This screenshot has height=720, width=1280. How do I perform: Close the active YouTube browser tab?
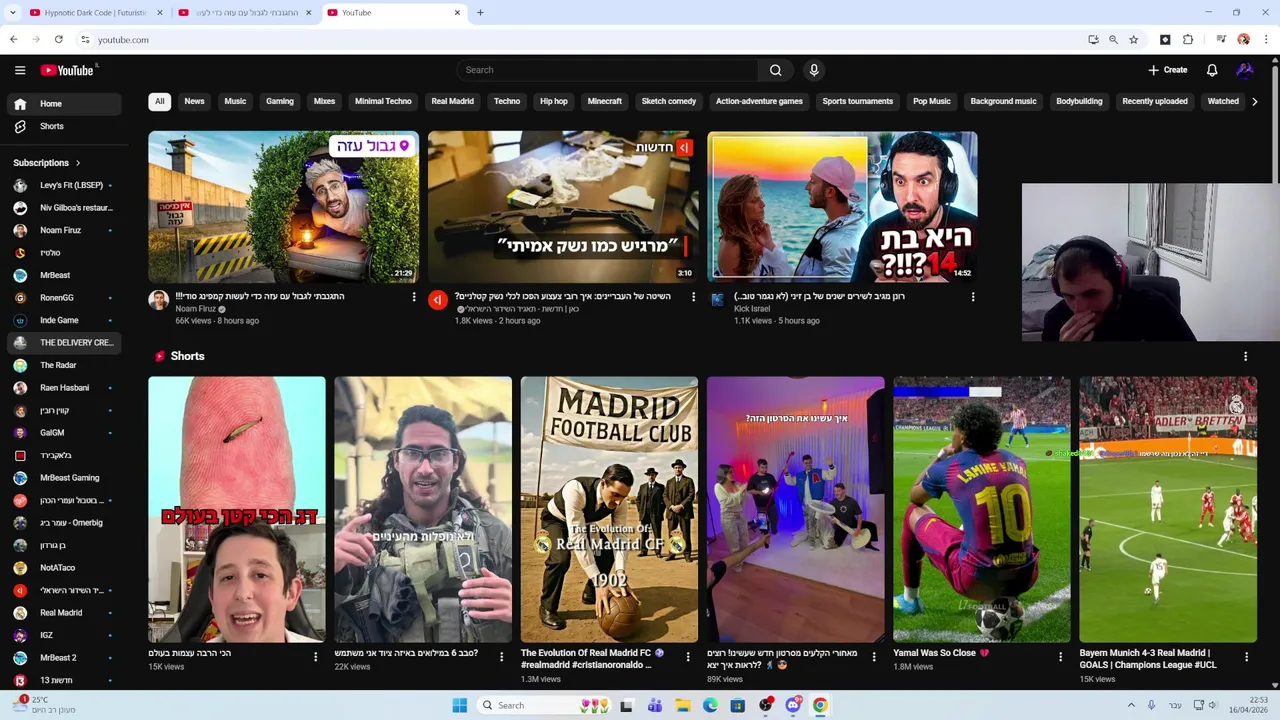(458, 13)
